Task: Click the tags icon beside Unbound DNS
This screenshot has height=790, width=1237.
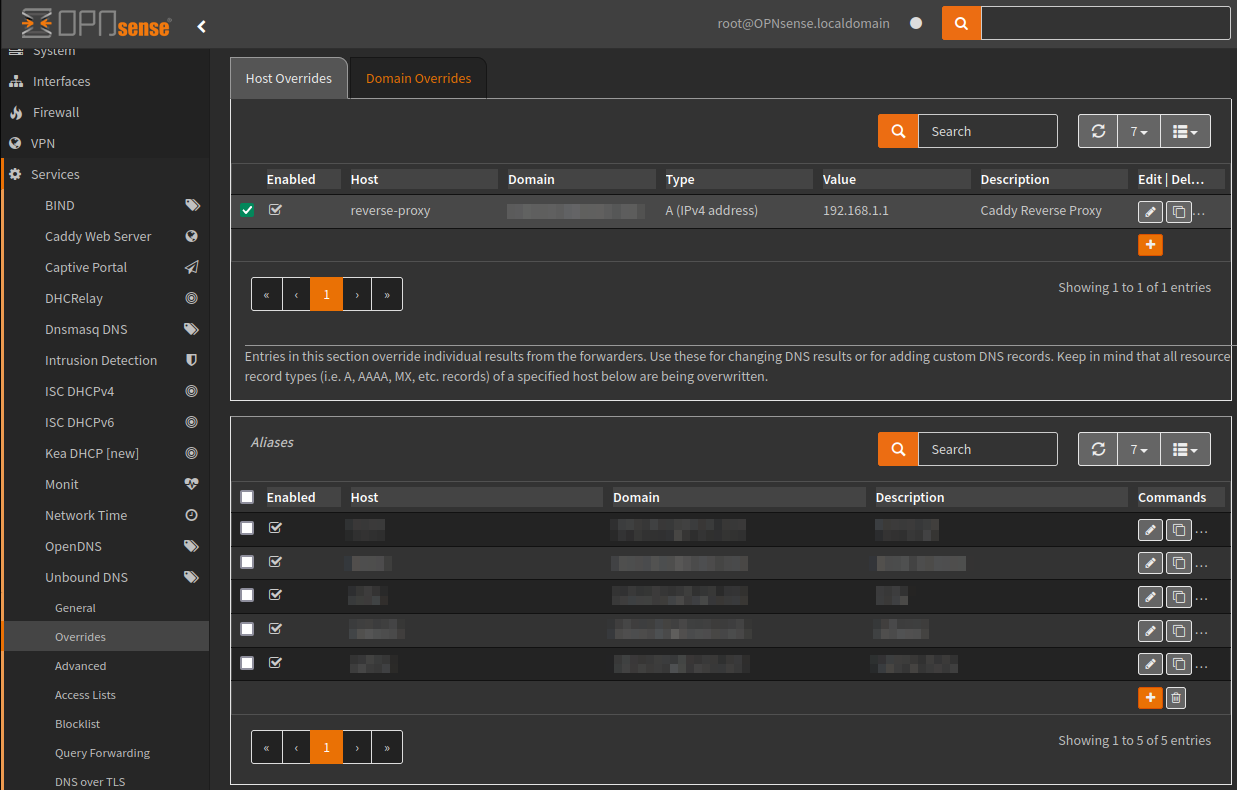Action: click(192, 577)
